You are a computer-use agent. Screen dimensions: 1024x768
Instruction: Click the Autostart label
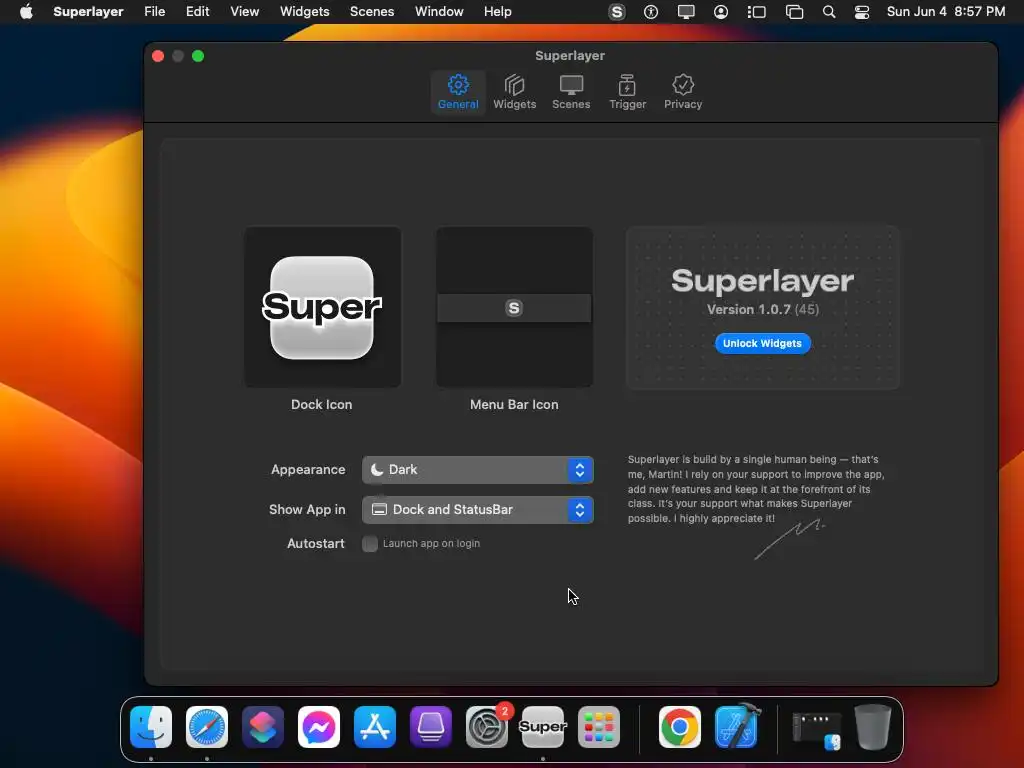tap(315, 543)
